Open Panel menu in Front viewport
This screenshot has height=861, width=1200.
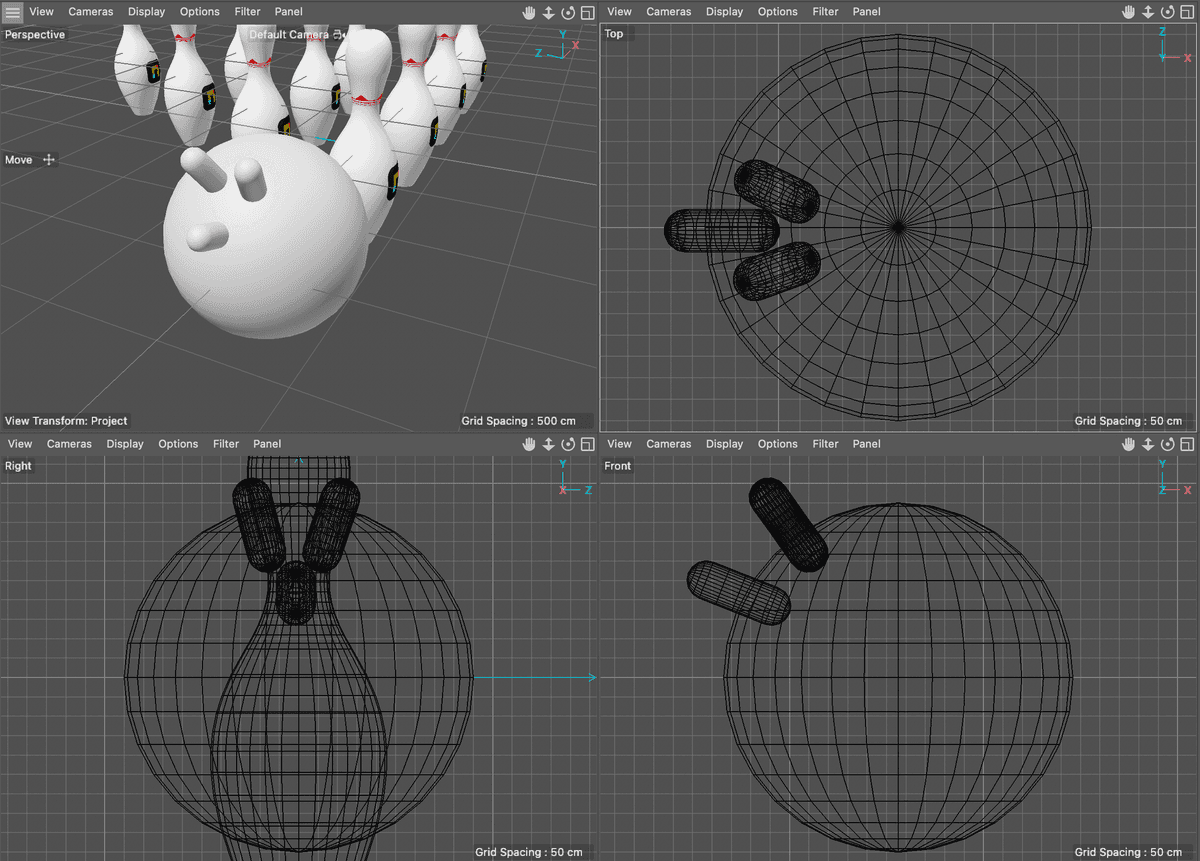tap(867, 444)
